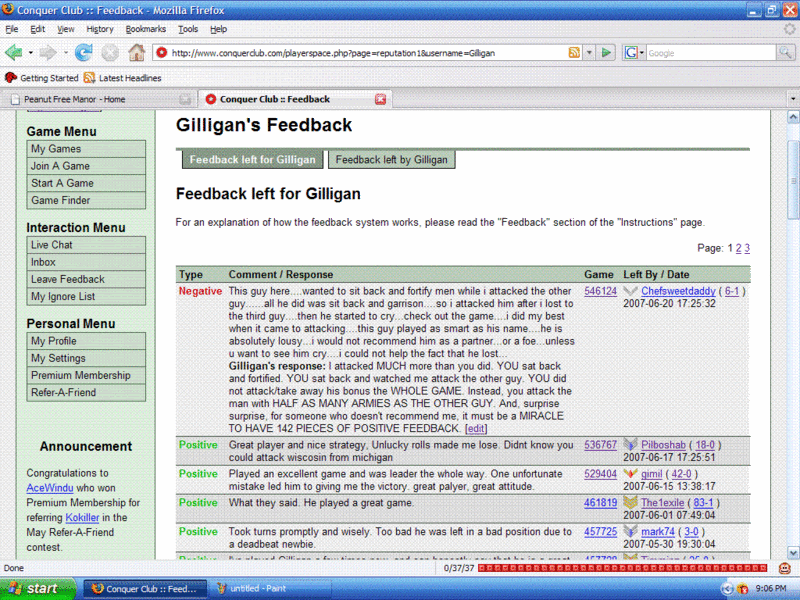The height and width of the screenshot is (600, 800).
Task: Open the File menu
Action: tap(12, 29)
